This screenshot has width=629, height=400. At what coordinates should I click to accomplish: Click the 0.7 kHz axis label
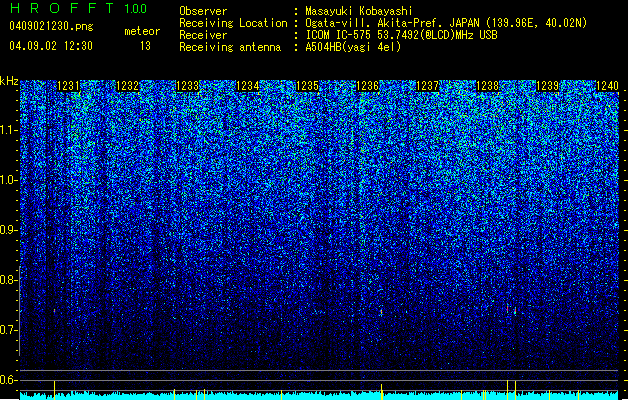click(9, 330)
